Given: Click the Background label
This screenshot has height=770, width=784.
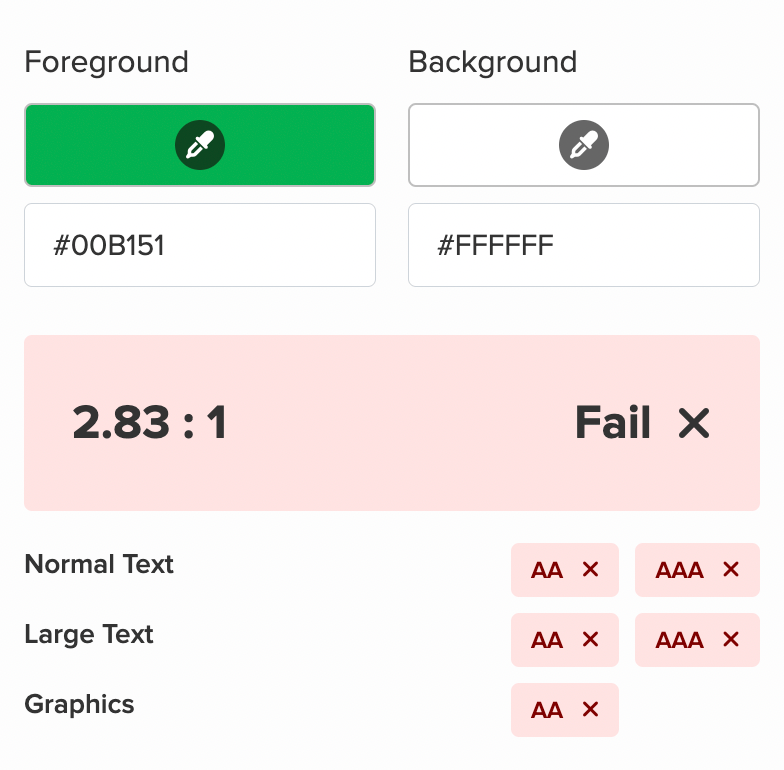Looking at the screenshot, I should pyautogui.click(x=493, y=62).
